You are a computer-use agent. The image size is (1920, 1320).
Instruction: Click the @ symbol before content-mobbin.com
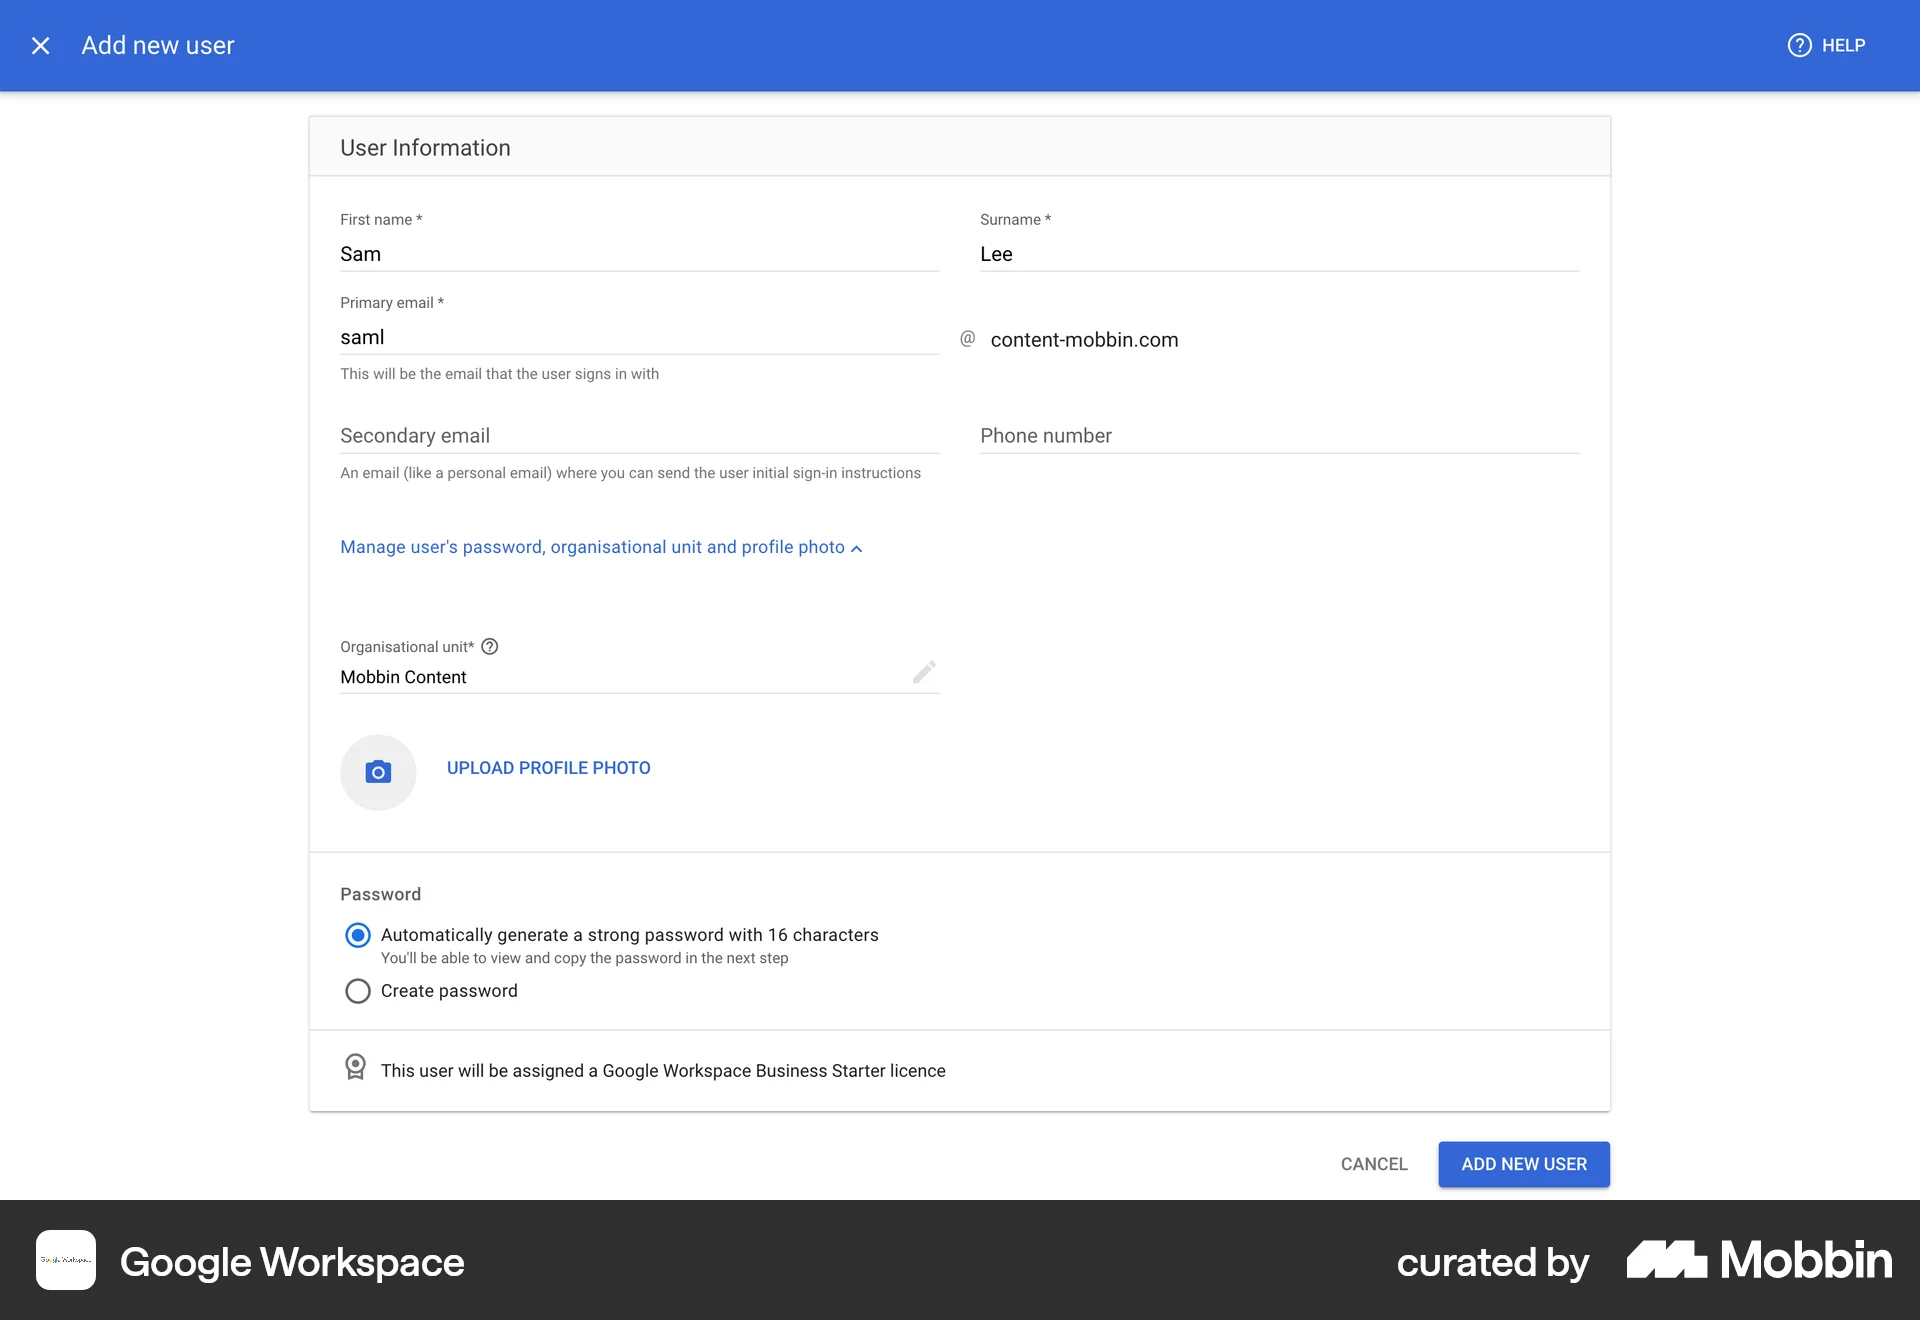coord(966,339)
